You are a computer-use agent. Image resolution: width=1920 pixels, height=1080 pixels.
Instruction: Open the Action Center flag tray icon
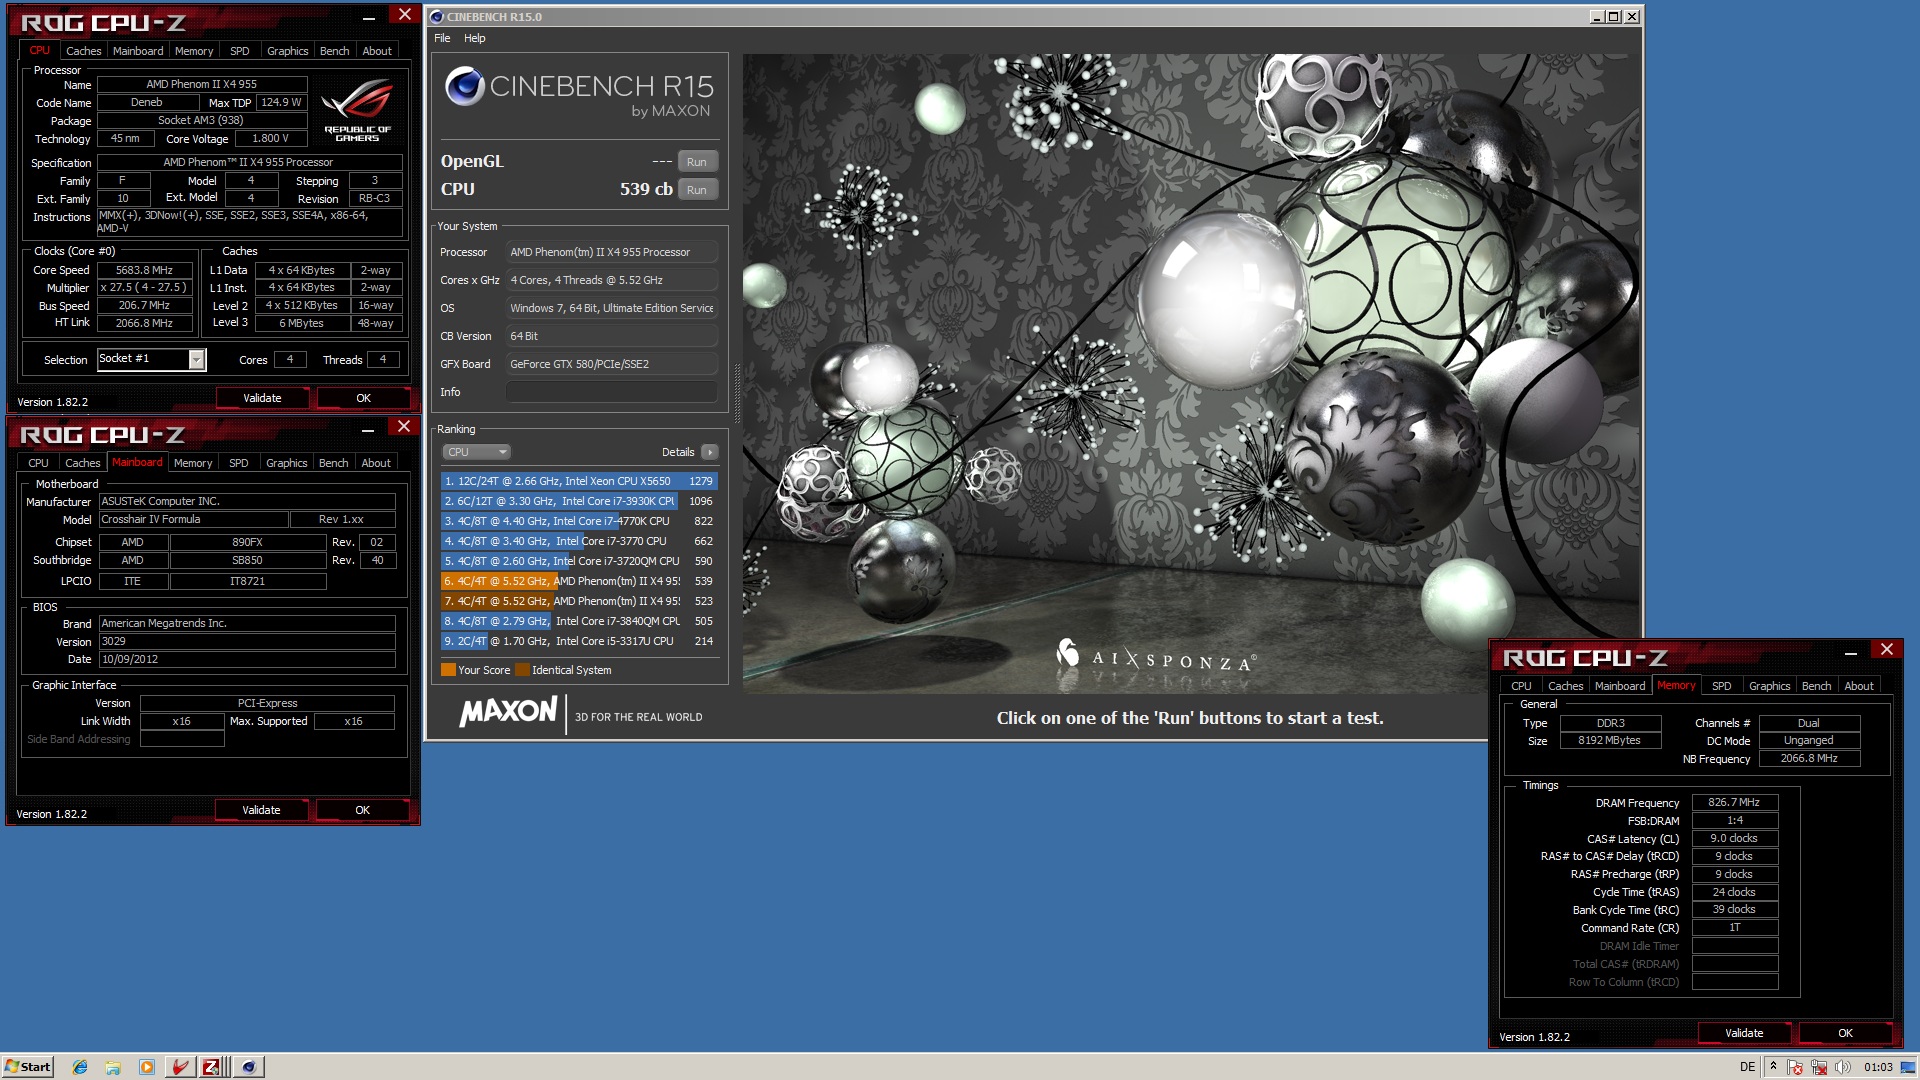(x=1795, y=1067)
